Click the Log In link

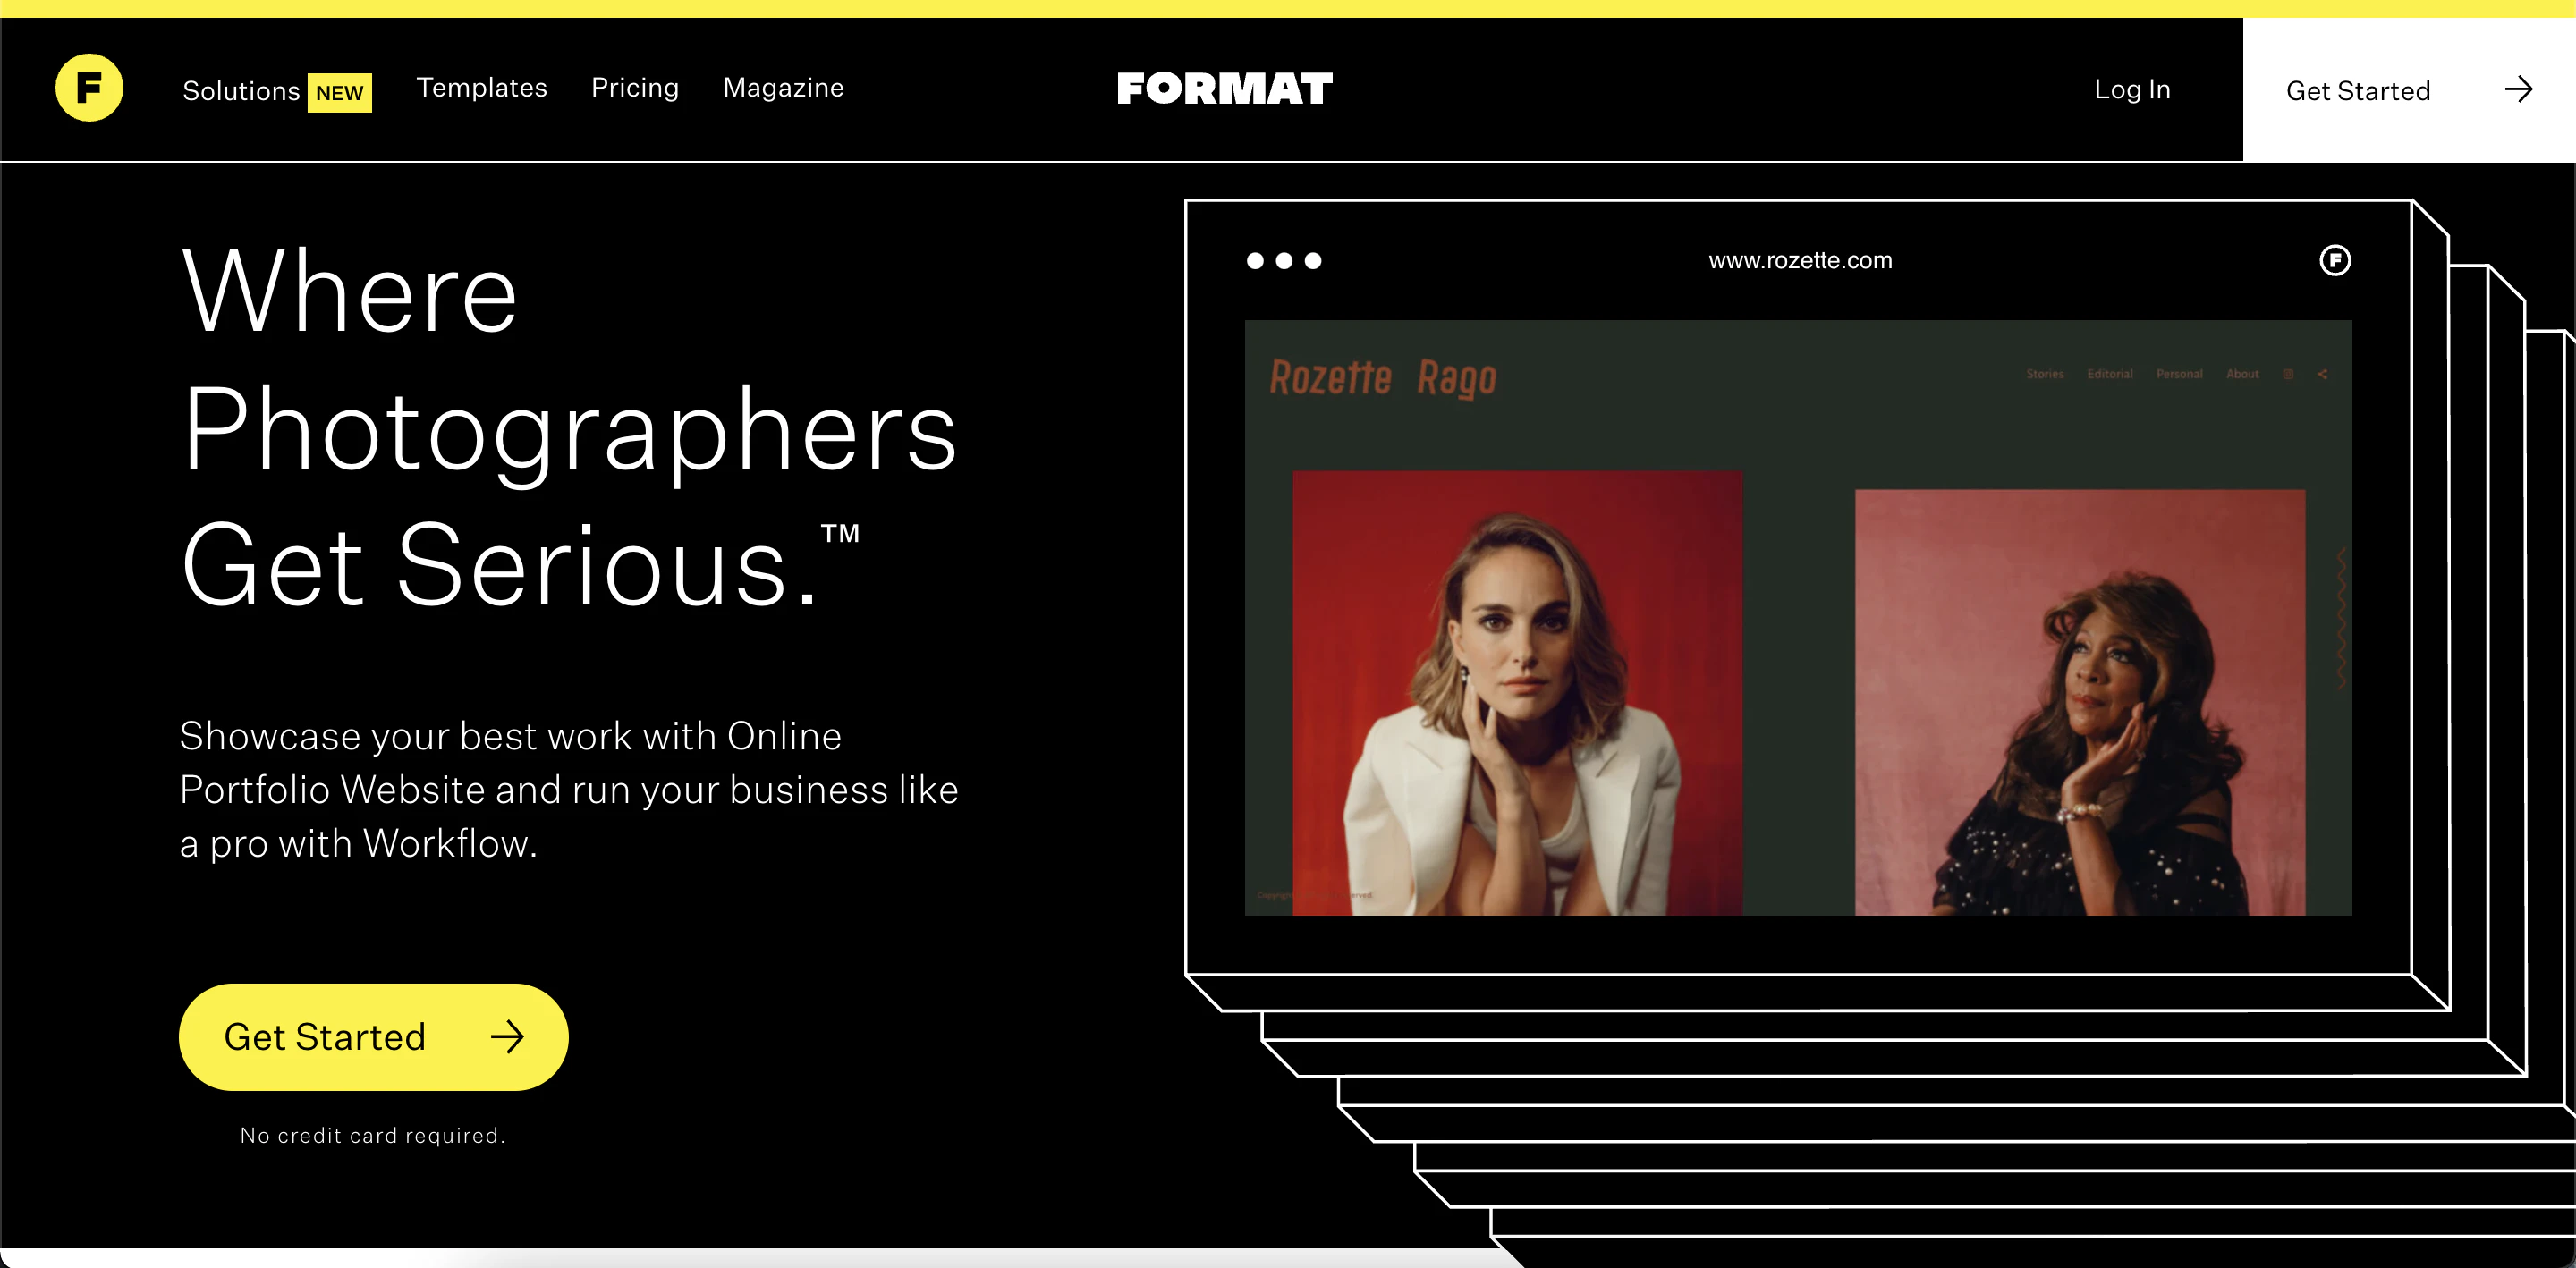(x=2132, y=89)
